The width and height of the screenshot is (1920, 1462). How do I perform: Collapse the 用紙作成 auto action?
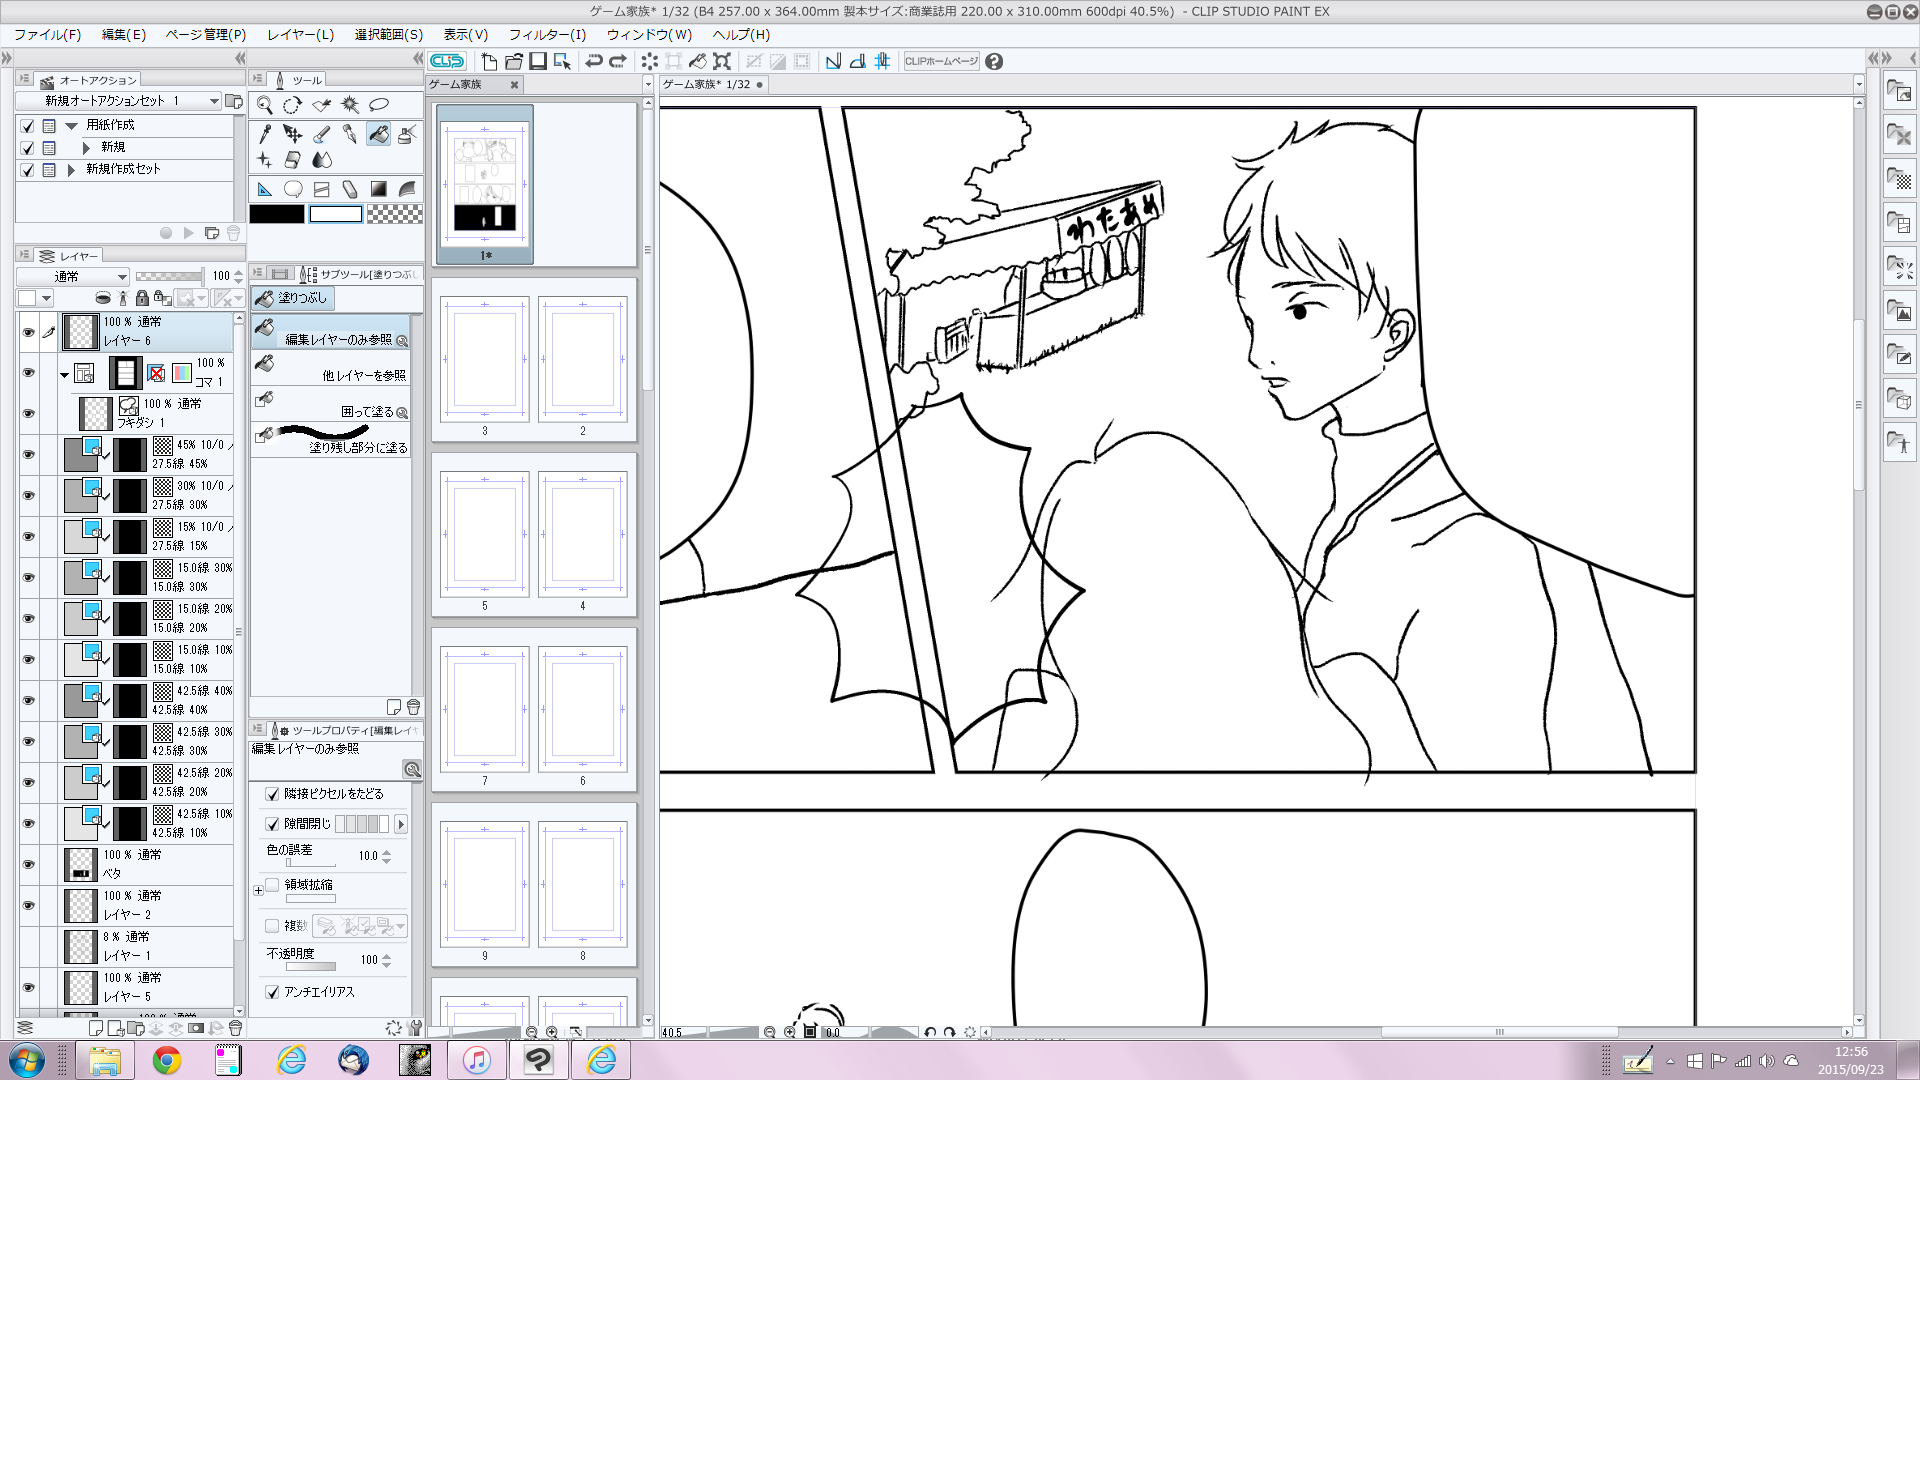coord(71,126)
